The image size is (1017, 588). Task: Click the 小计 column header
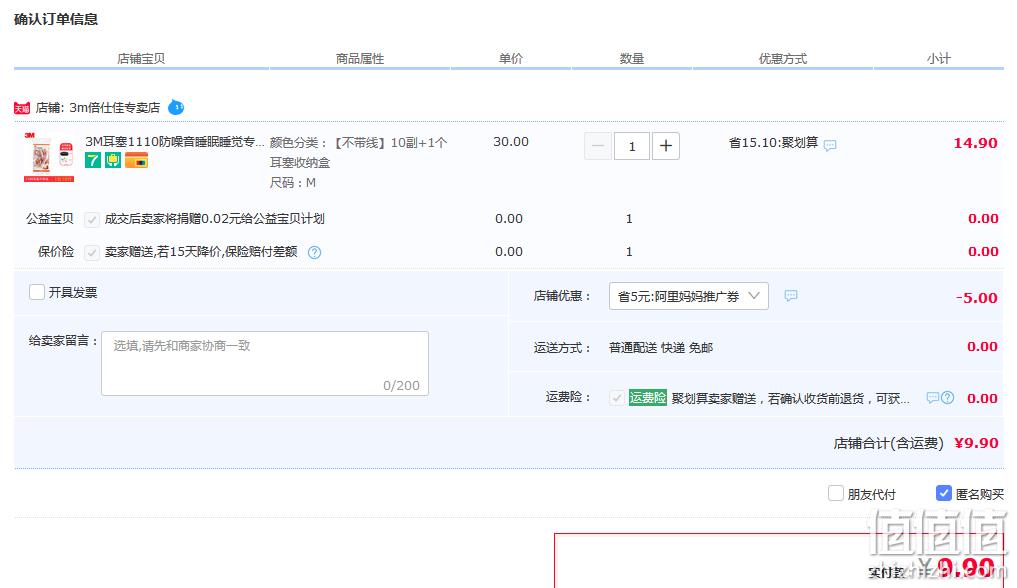click(939, 58)
